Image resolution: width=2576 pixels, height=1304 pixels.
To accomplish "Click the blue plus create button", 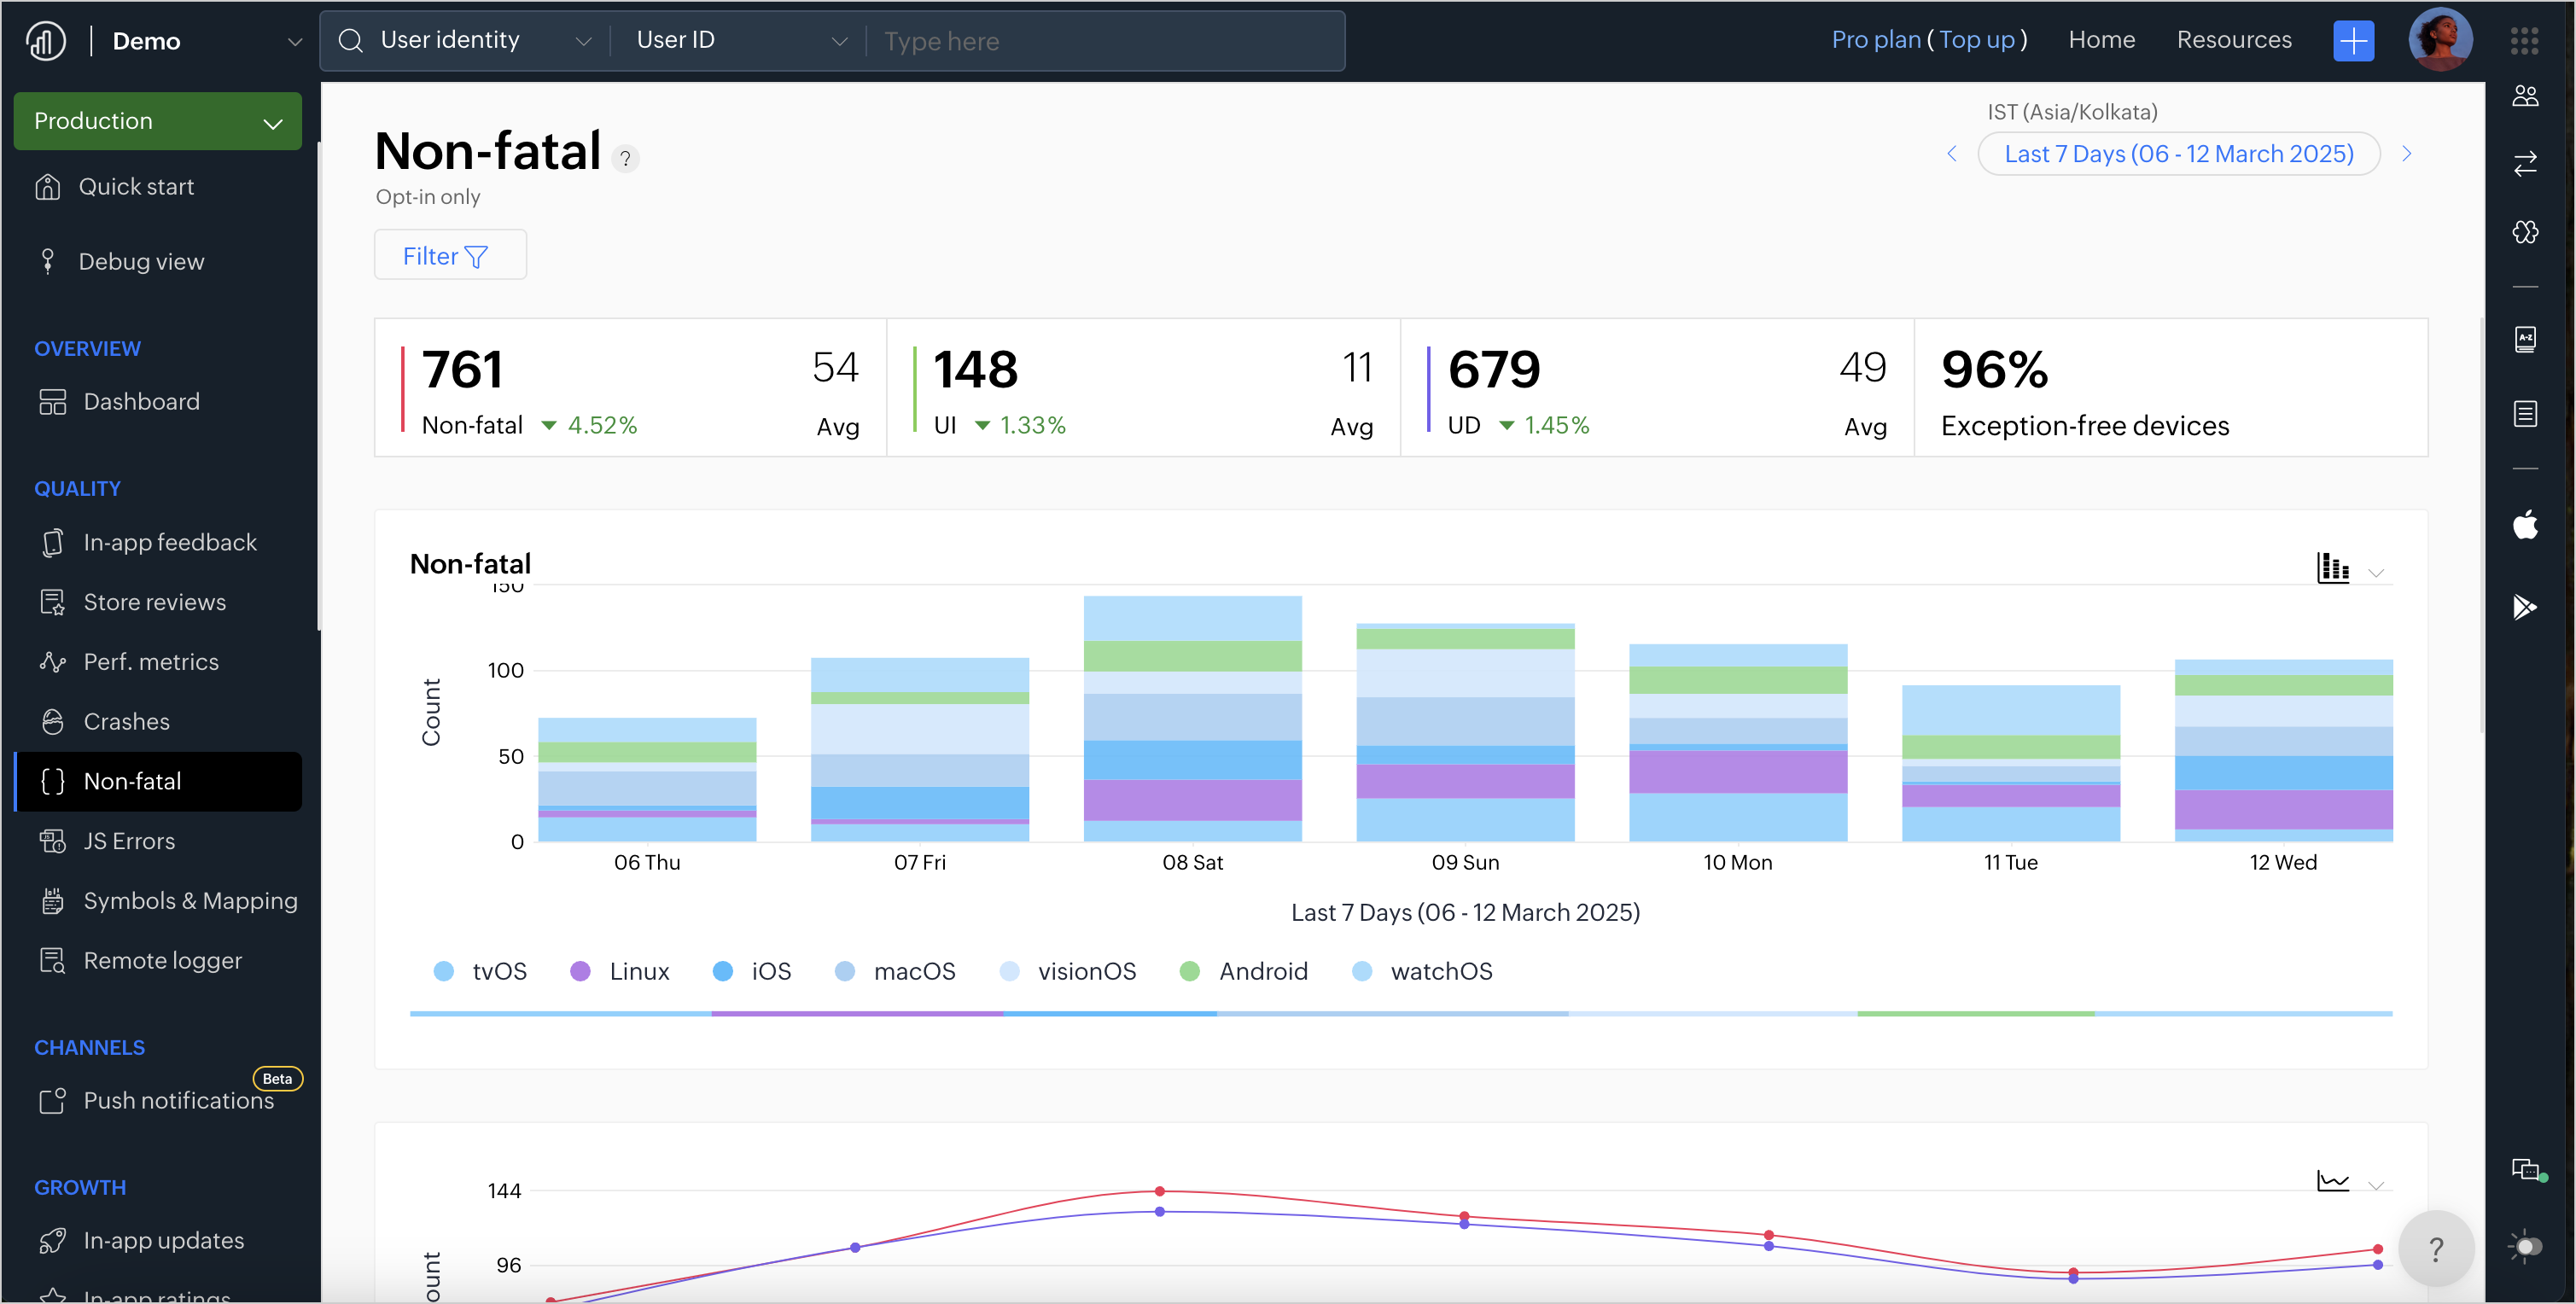I will point(2353,41).
